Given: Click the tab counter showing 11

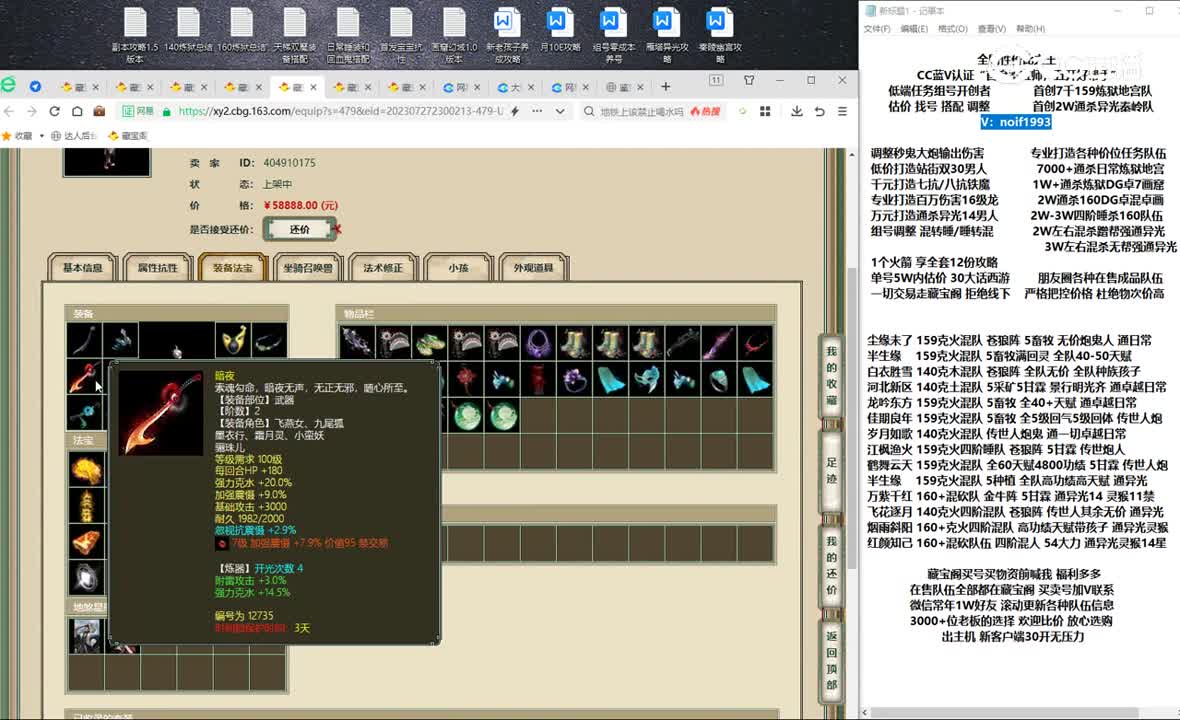Looking at the screenshot, I should (x=716, y=80).
